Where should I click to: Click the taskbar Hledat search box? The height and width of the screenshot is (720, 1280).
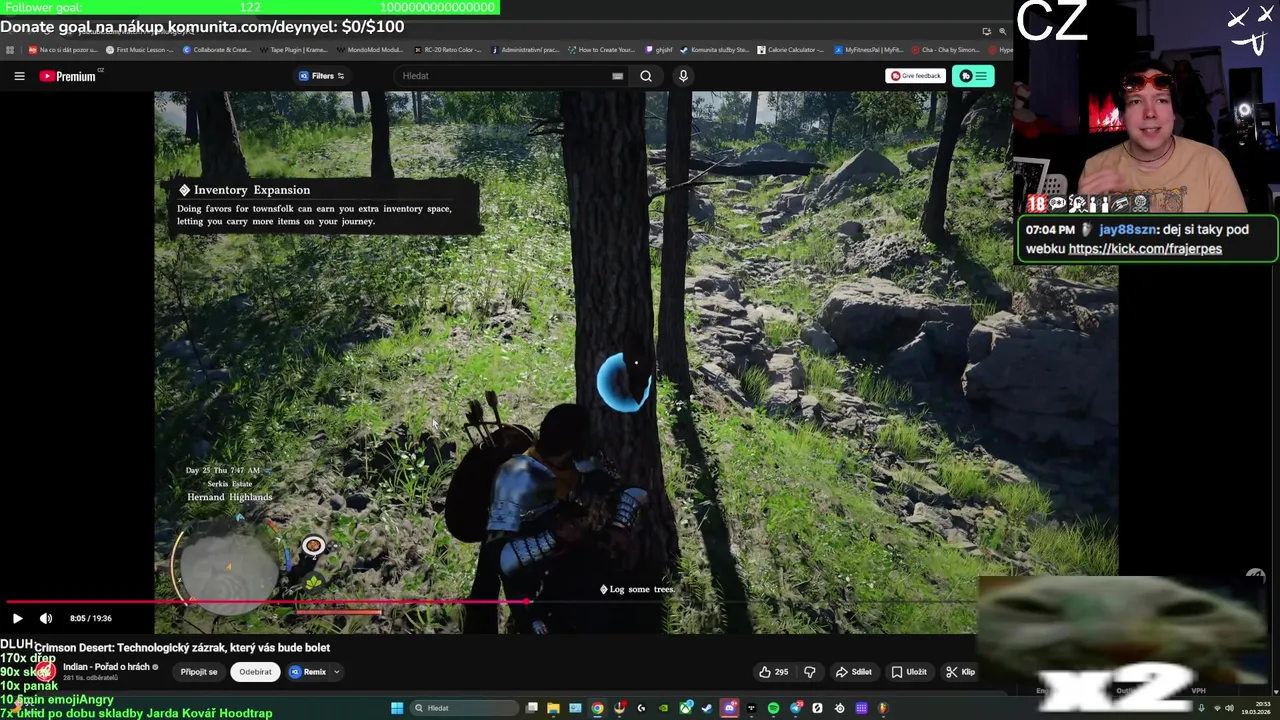coord(465,708)
